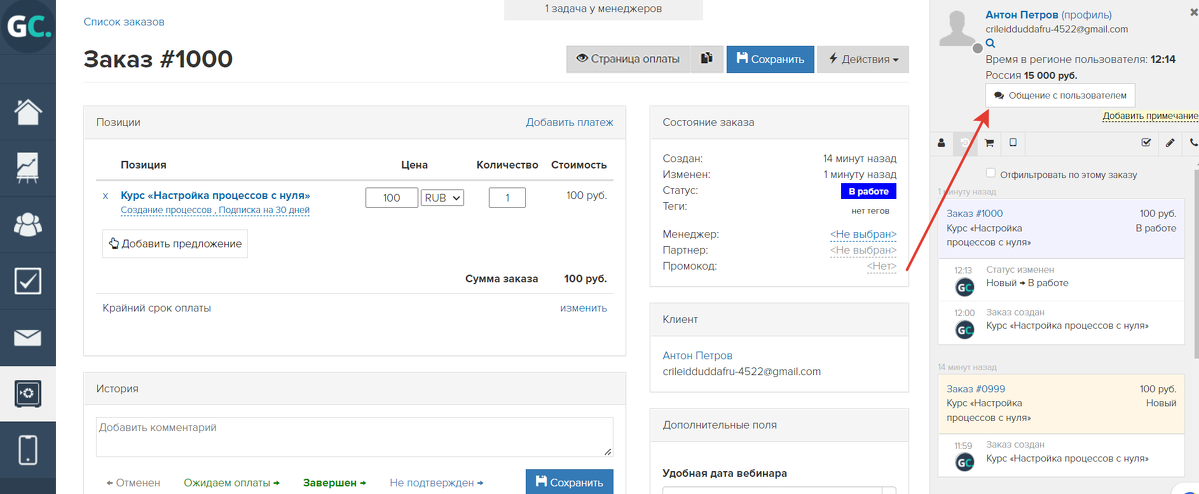Click 'изменить' payment deadline link
The height and width of the screenshot is (494, 1199).
583,308
